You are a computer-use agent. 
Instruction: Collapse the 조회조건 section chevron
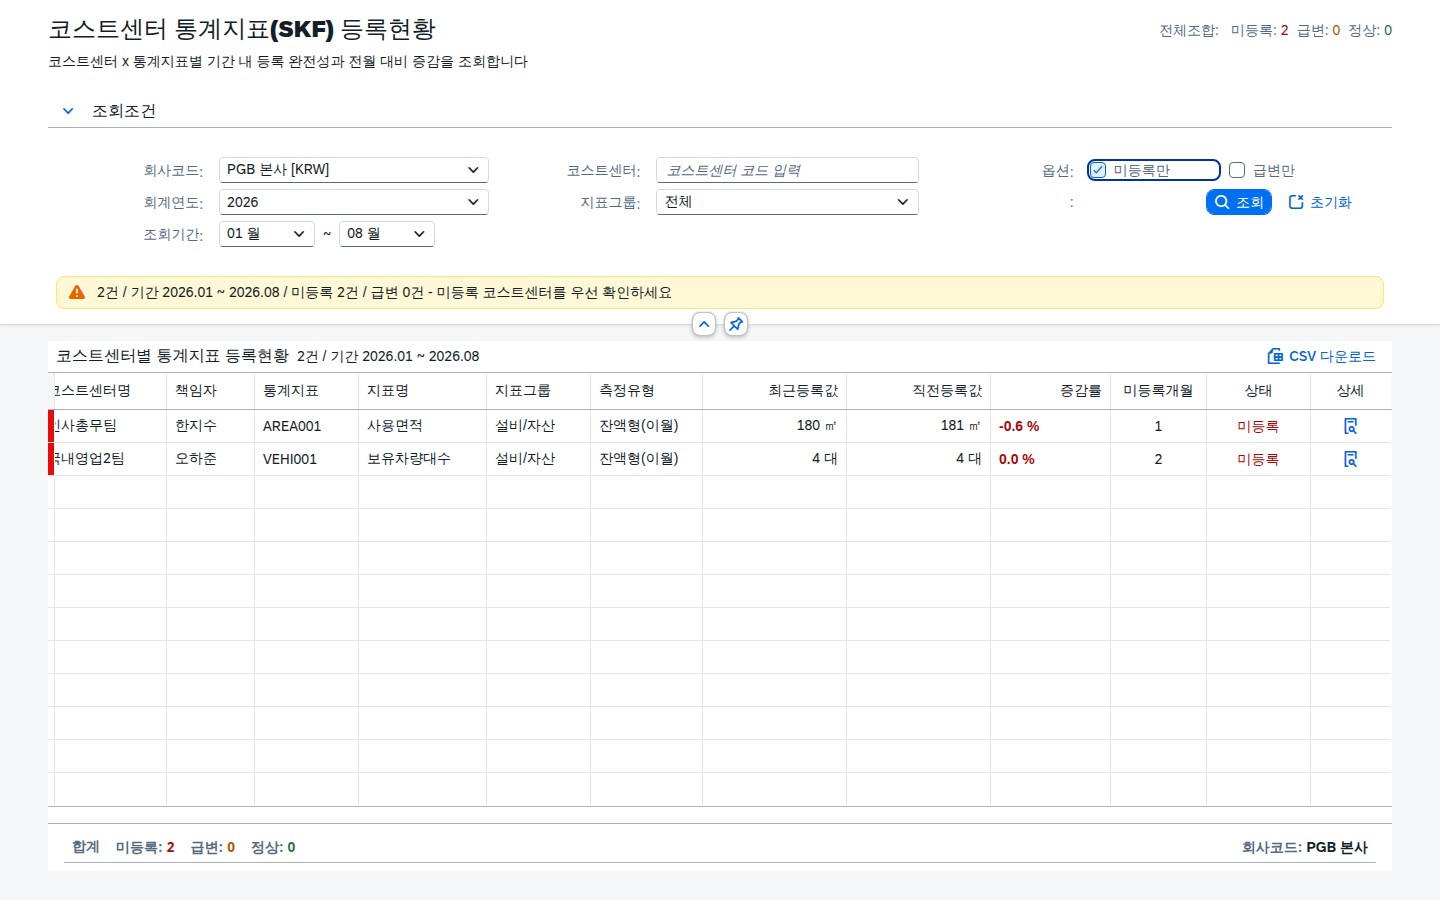click(68, 111)
